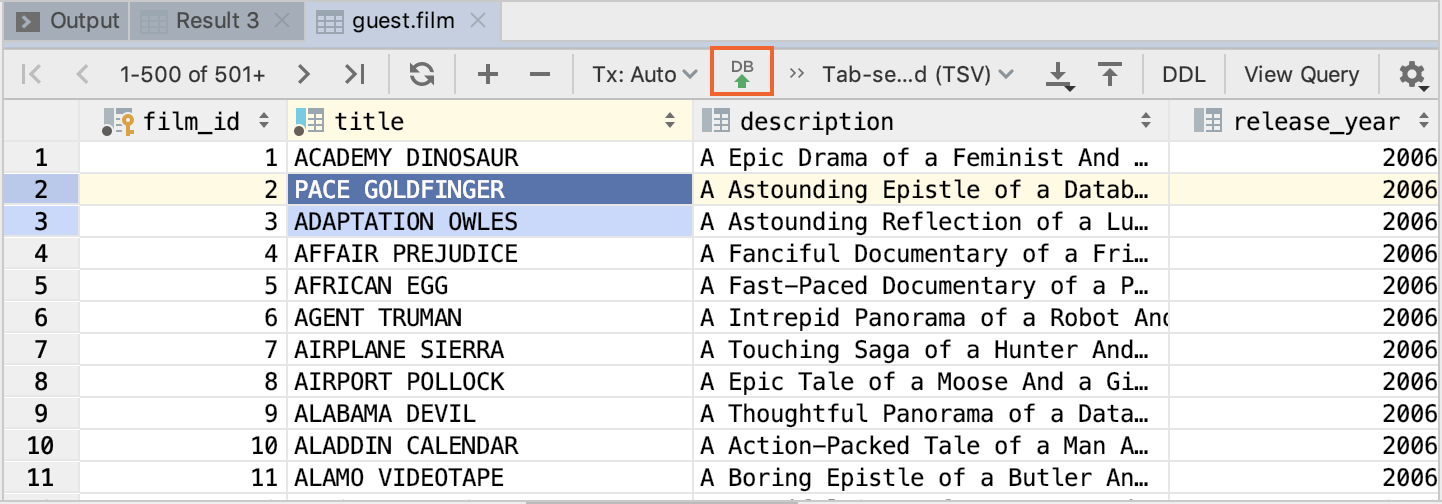Close the Result 3 tab
This screenshot has width=1442, height=504.
tap(282, 21)
